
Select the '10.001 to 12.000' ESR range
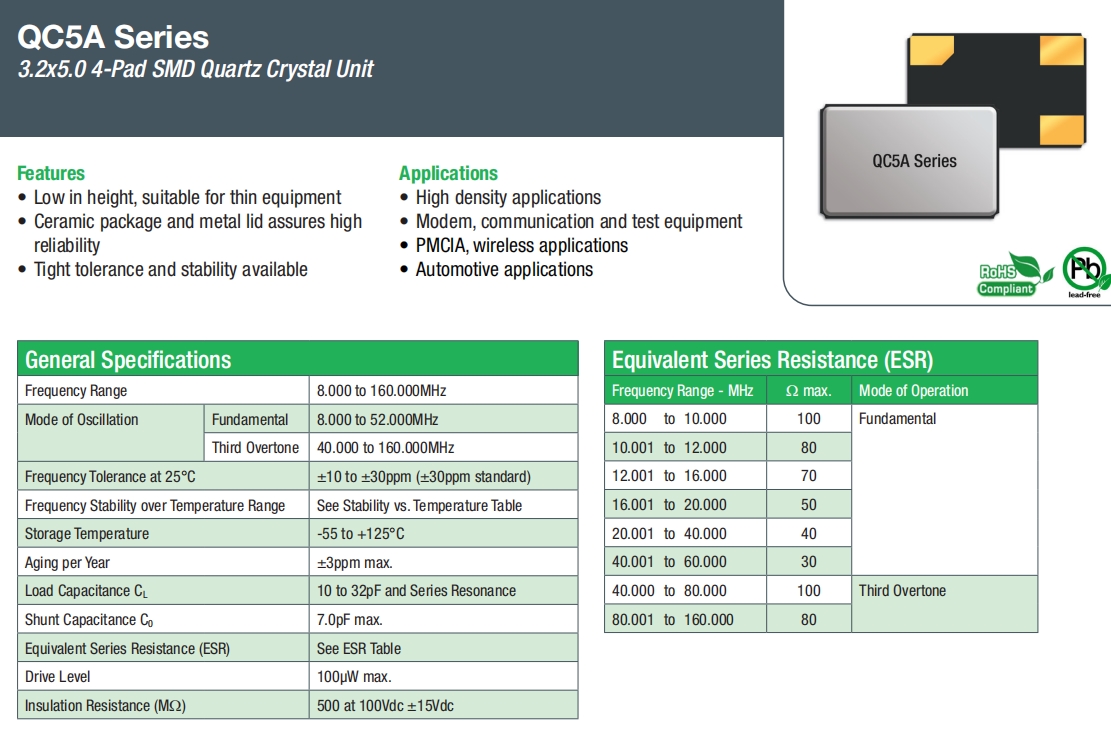670,448
